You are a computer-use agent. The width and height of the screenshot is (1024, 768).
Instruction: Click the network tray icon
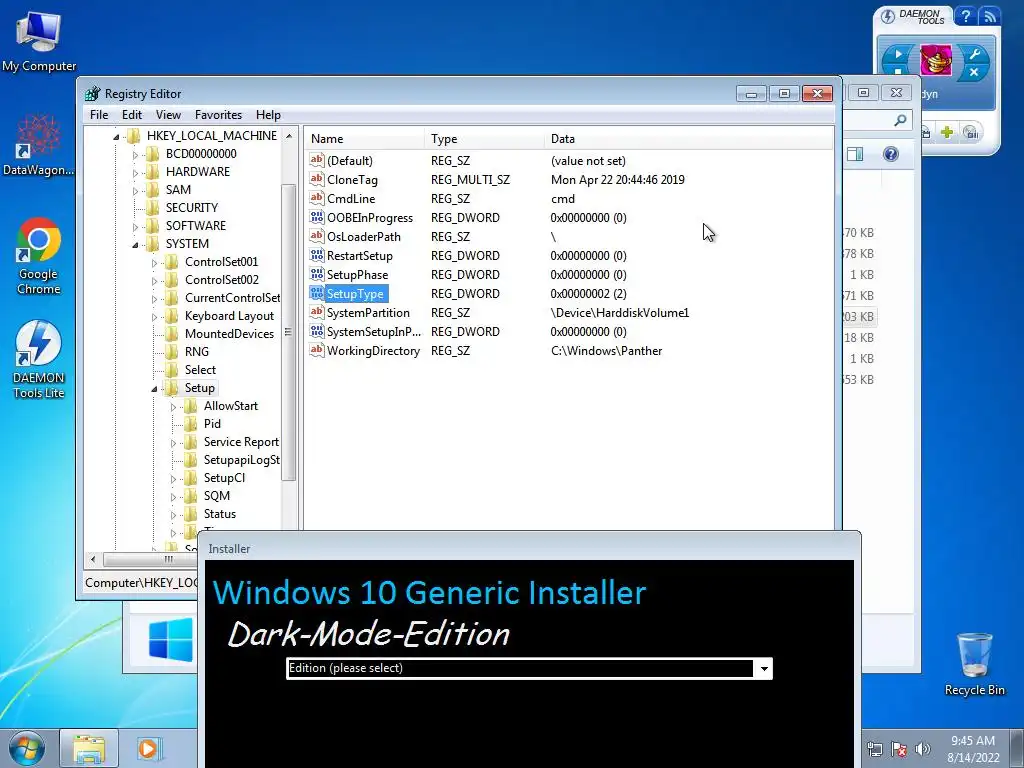[x=874, y=749]
